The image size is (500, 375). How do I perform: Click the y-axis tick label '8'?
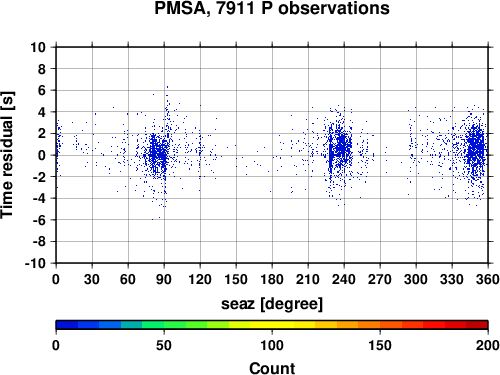click(x=42, y=69)
